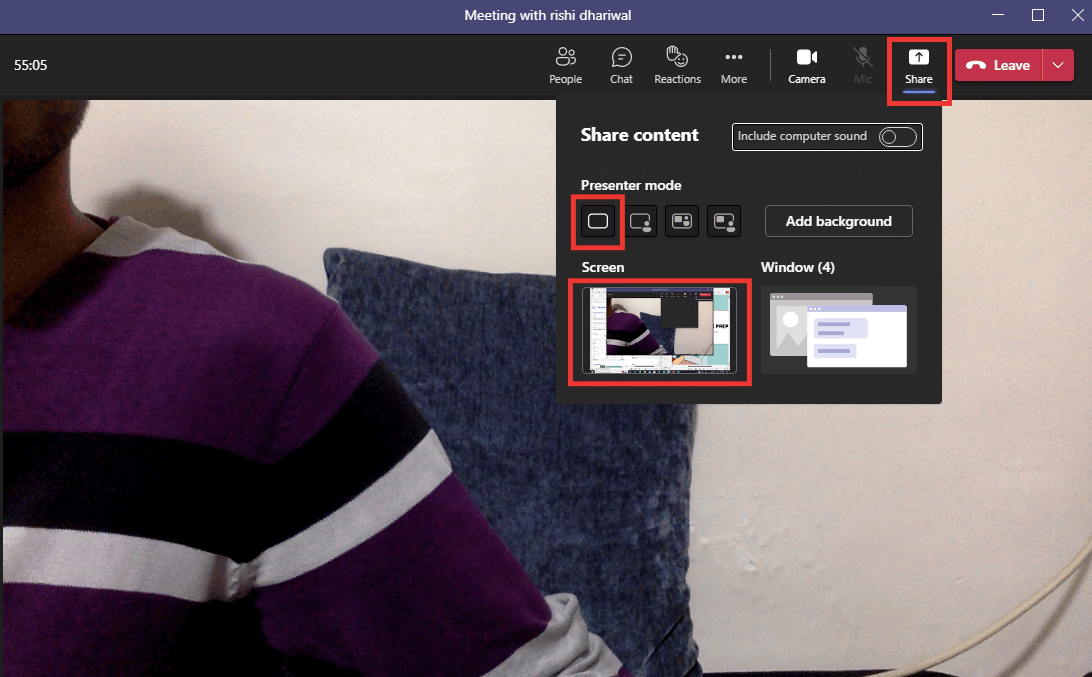Turn off the Camera
This screenshot has width=1092, height=677.
806,64
